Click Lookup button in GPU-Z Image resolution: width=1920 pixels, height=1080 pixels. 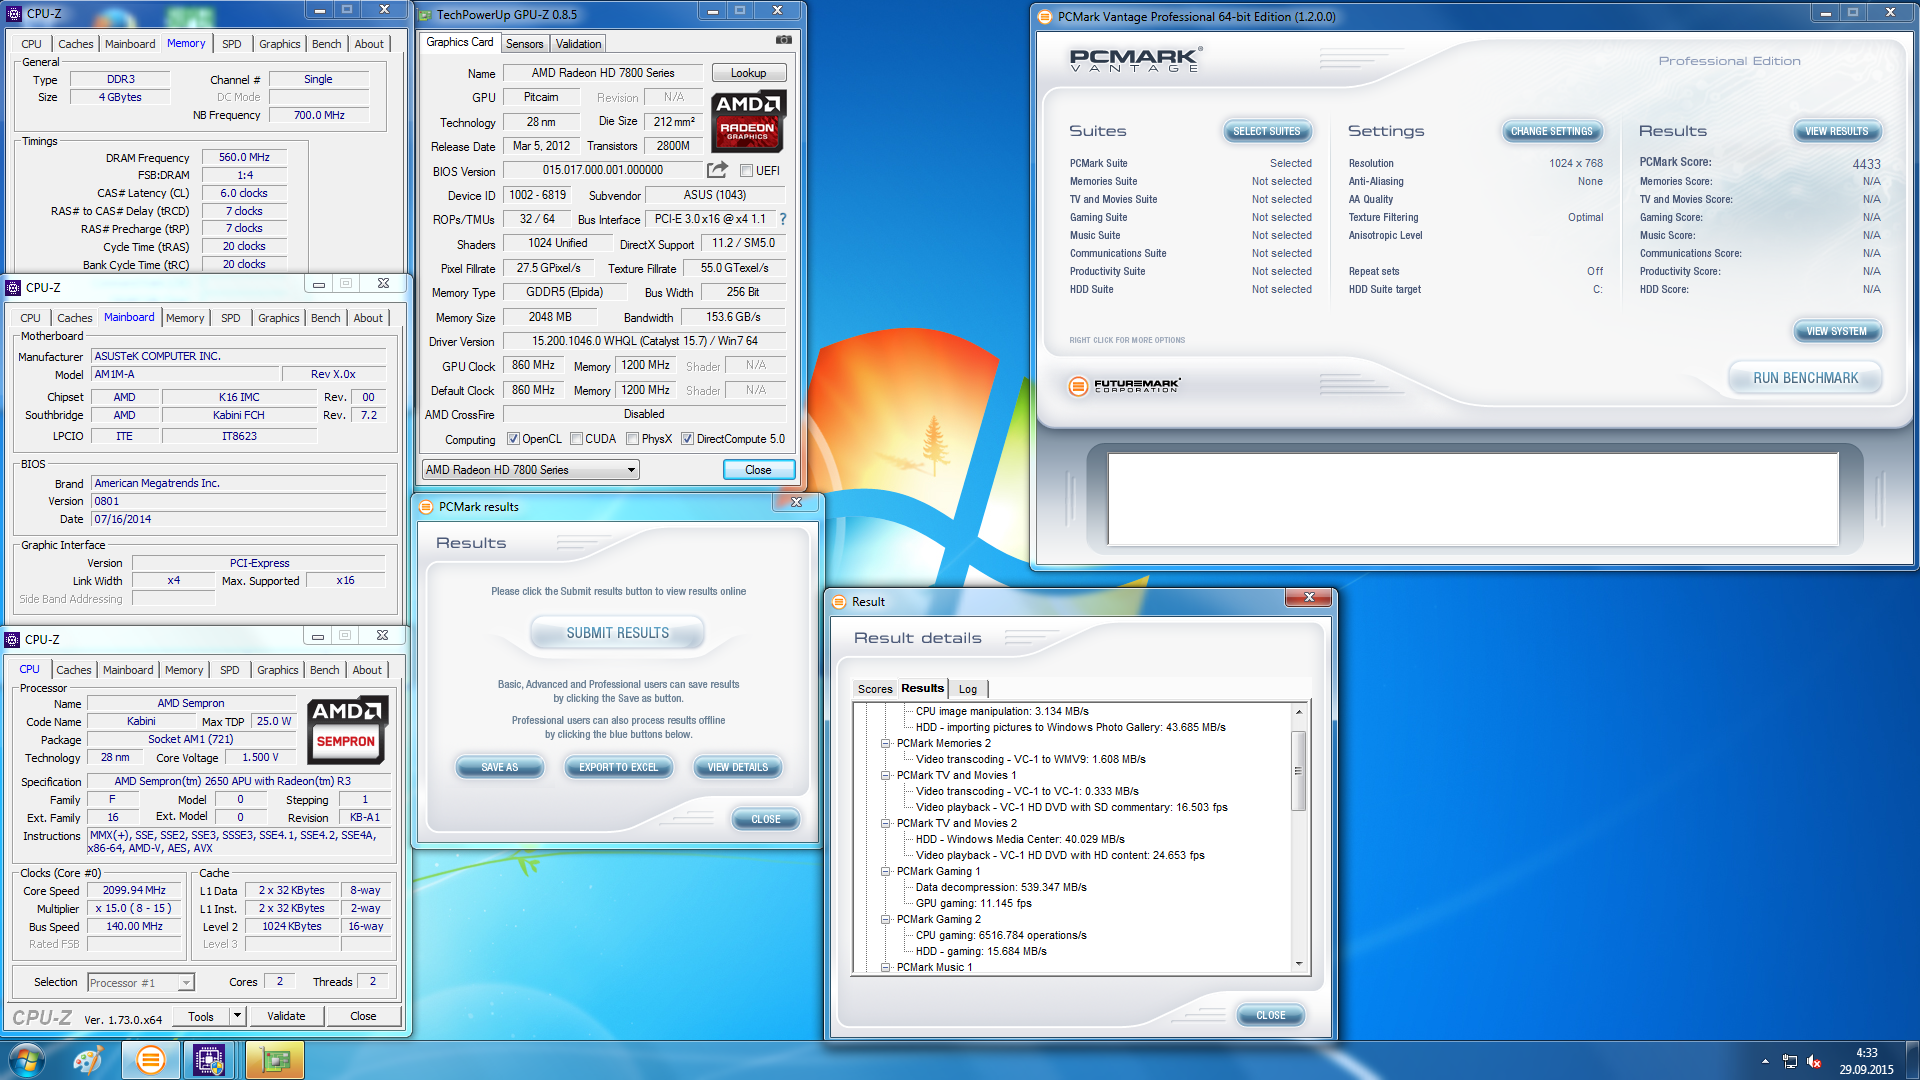coord(748,73)
